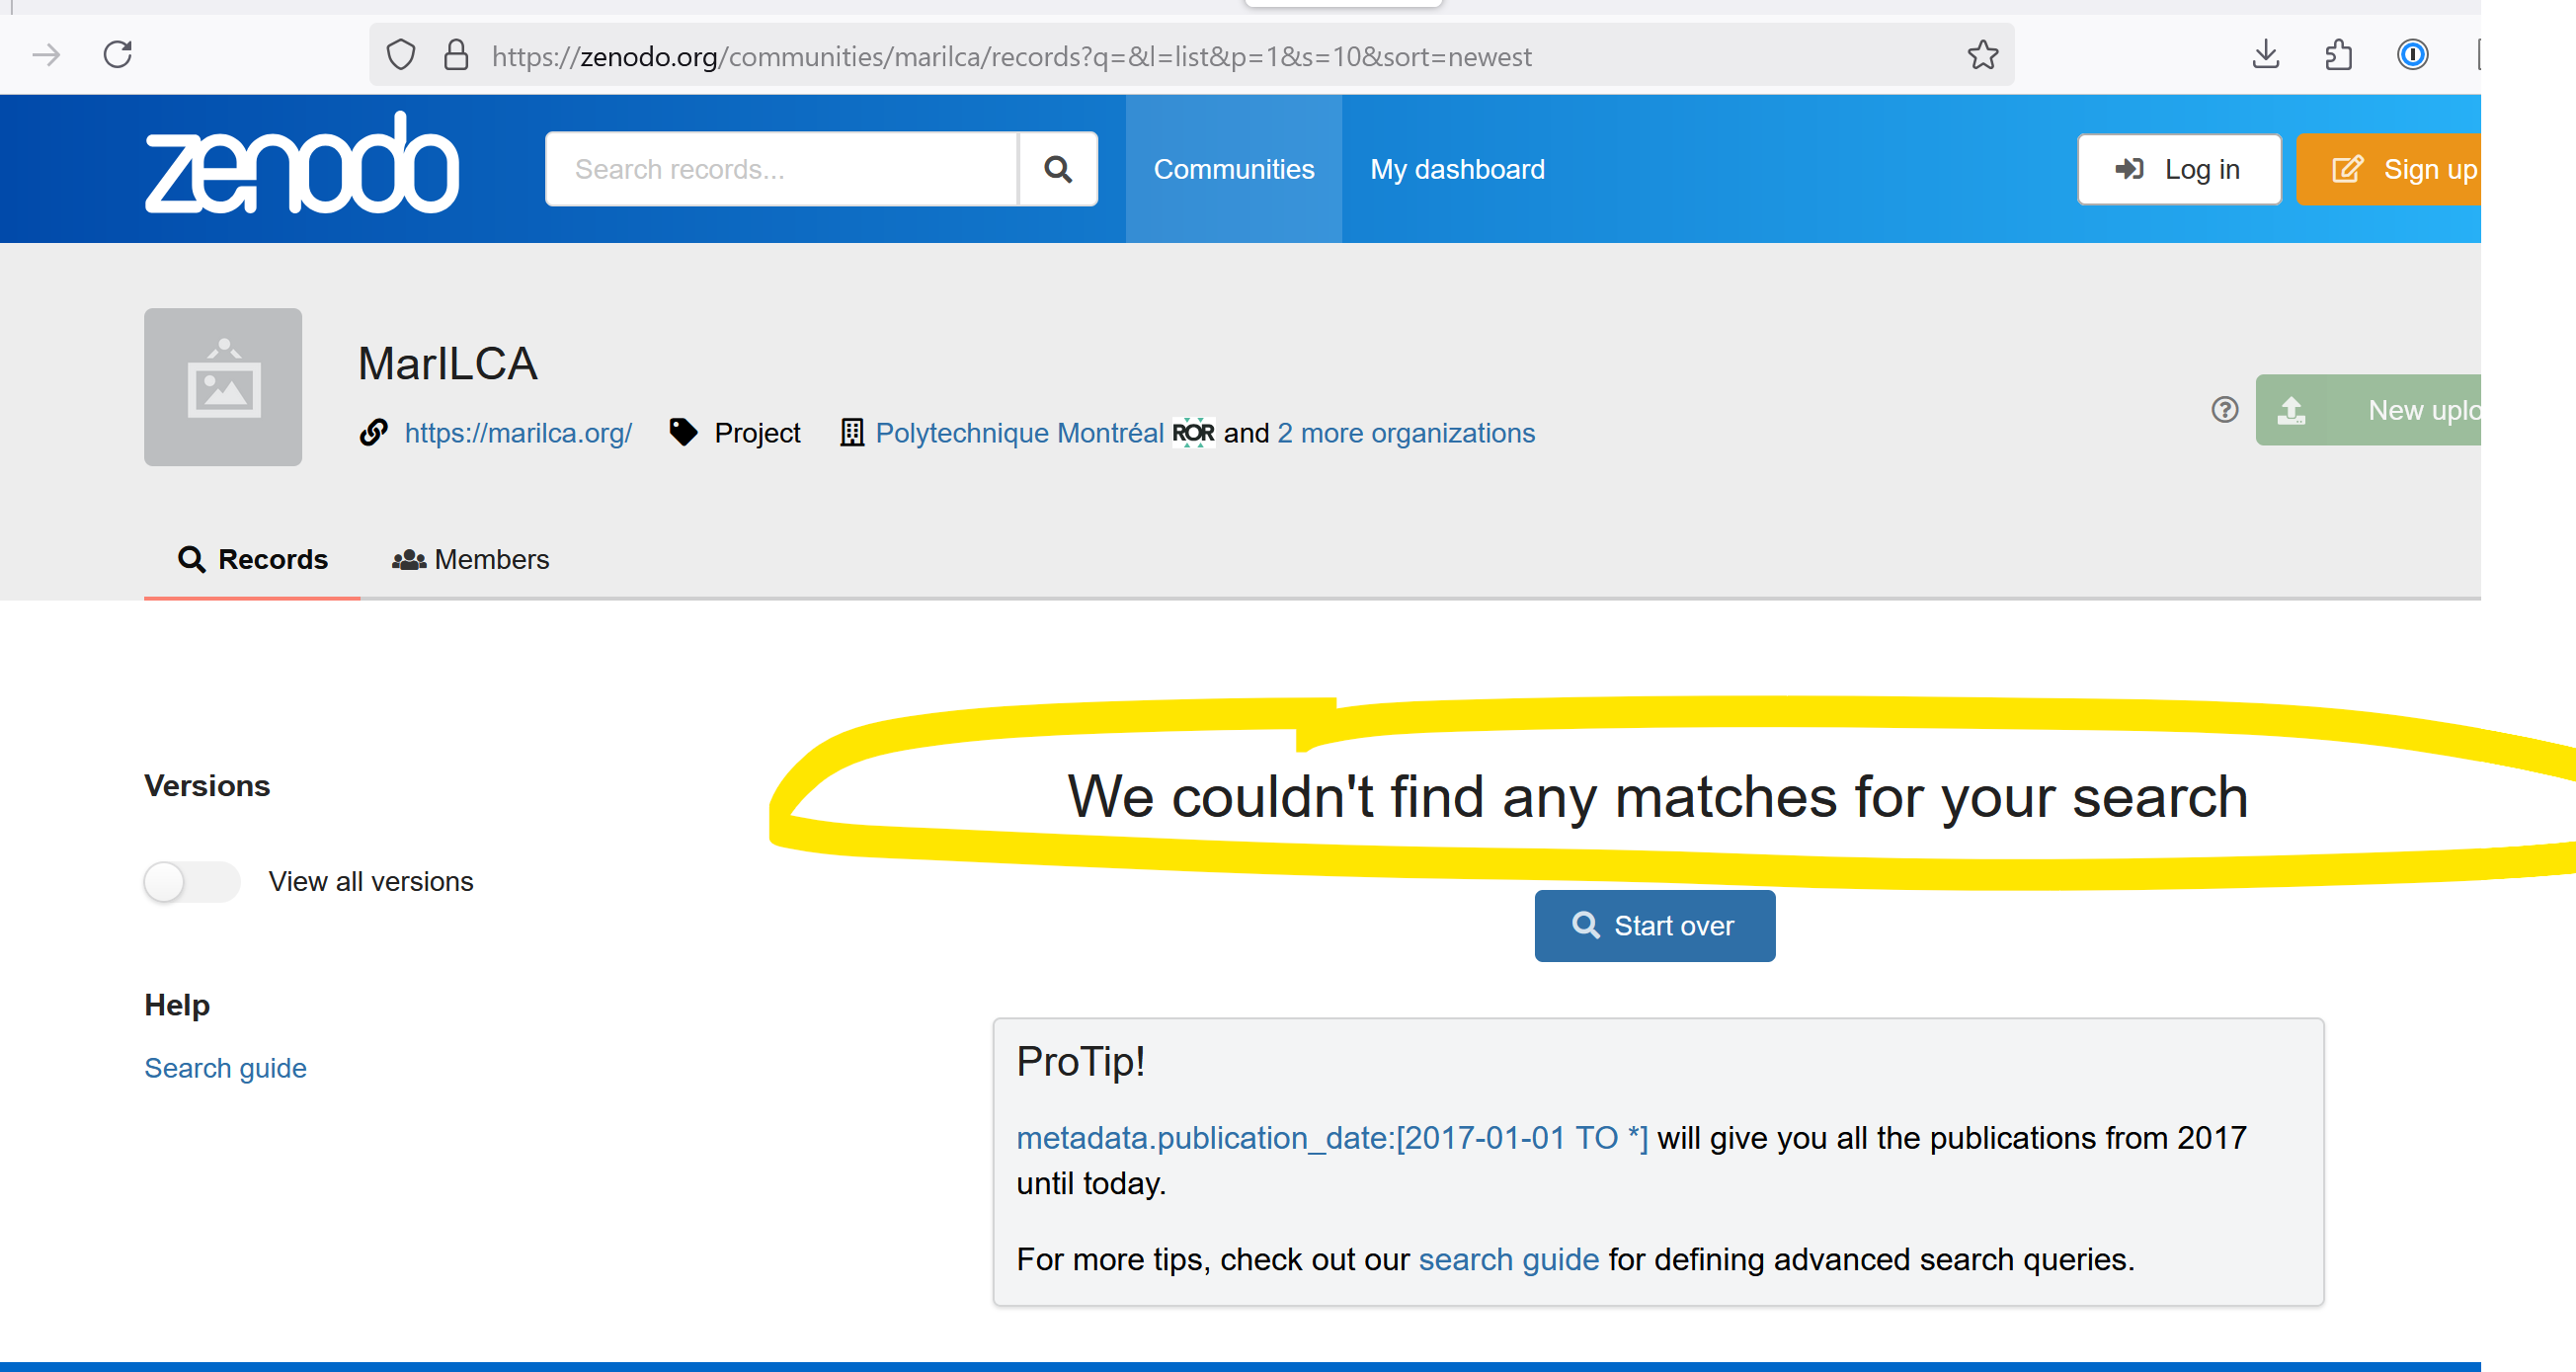Image resolution: width=2576 pixels, height=1372 pixels.
Task: Open My dashboard
Action: 1457,169
